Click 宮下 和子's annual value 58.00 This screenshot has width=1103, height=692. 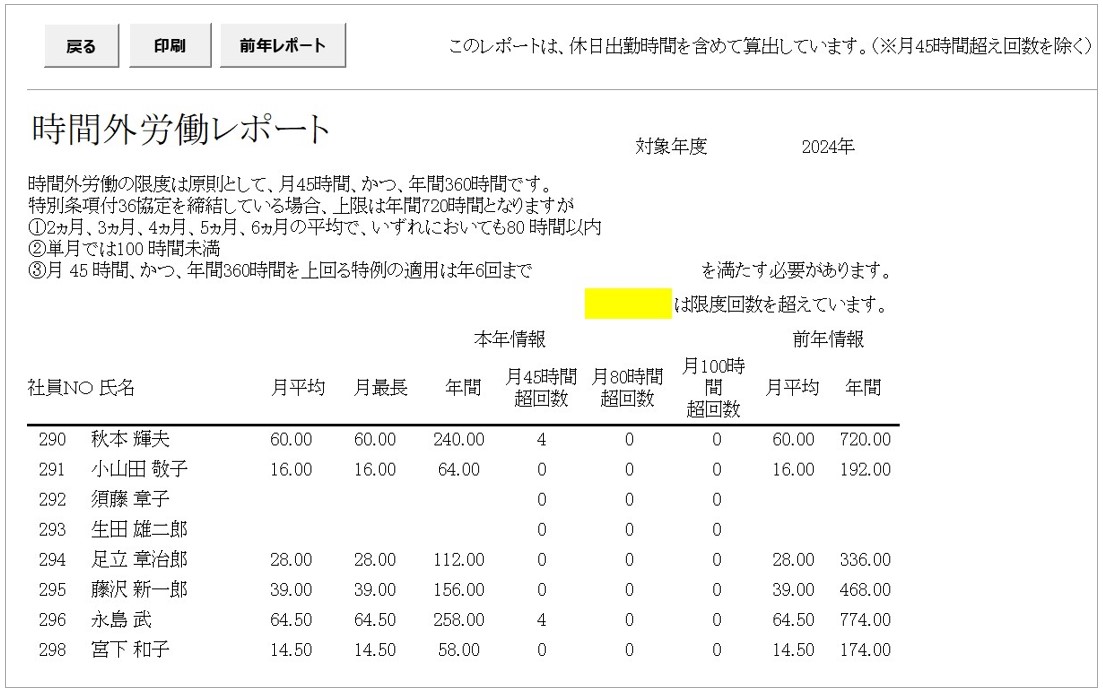point(459,650)
